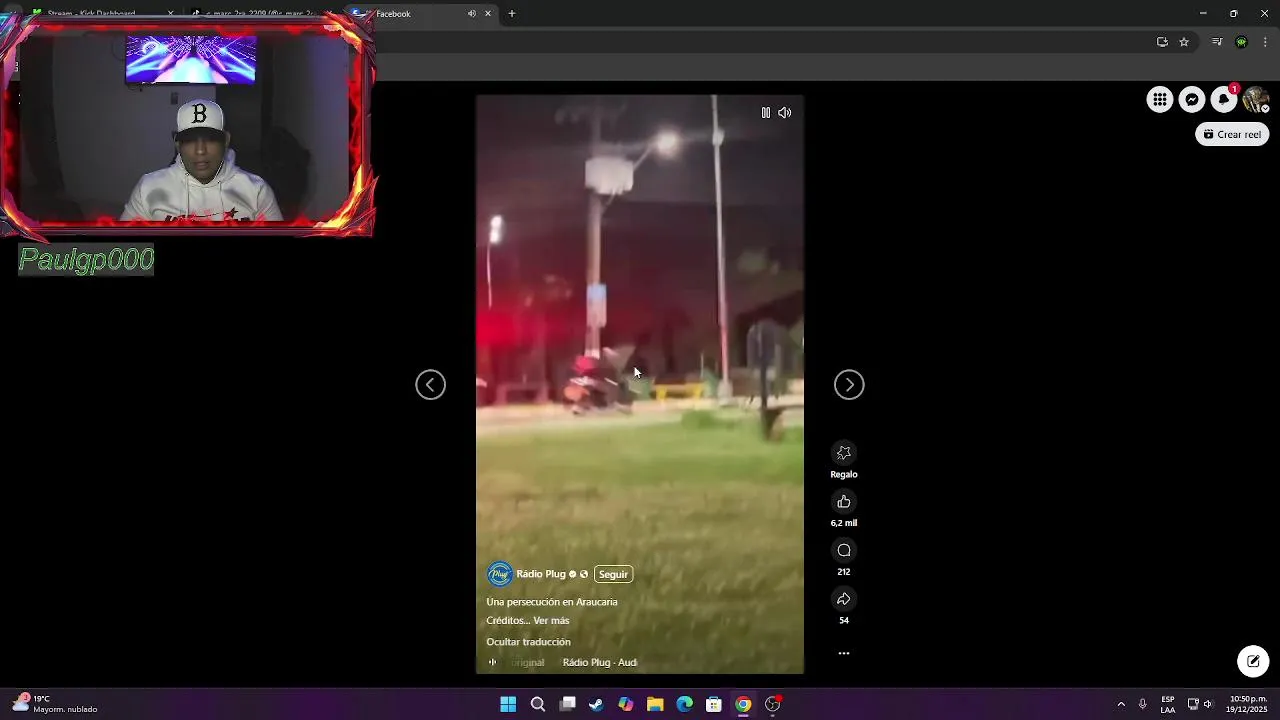Show hidden system tray icons

tap(1121, 704)
